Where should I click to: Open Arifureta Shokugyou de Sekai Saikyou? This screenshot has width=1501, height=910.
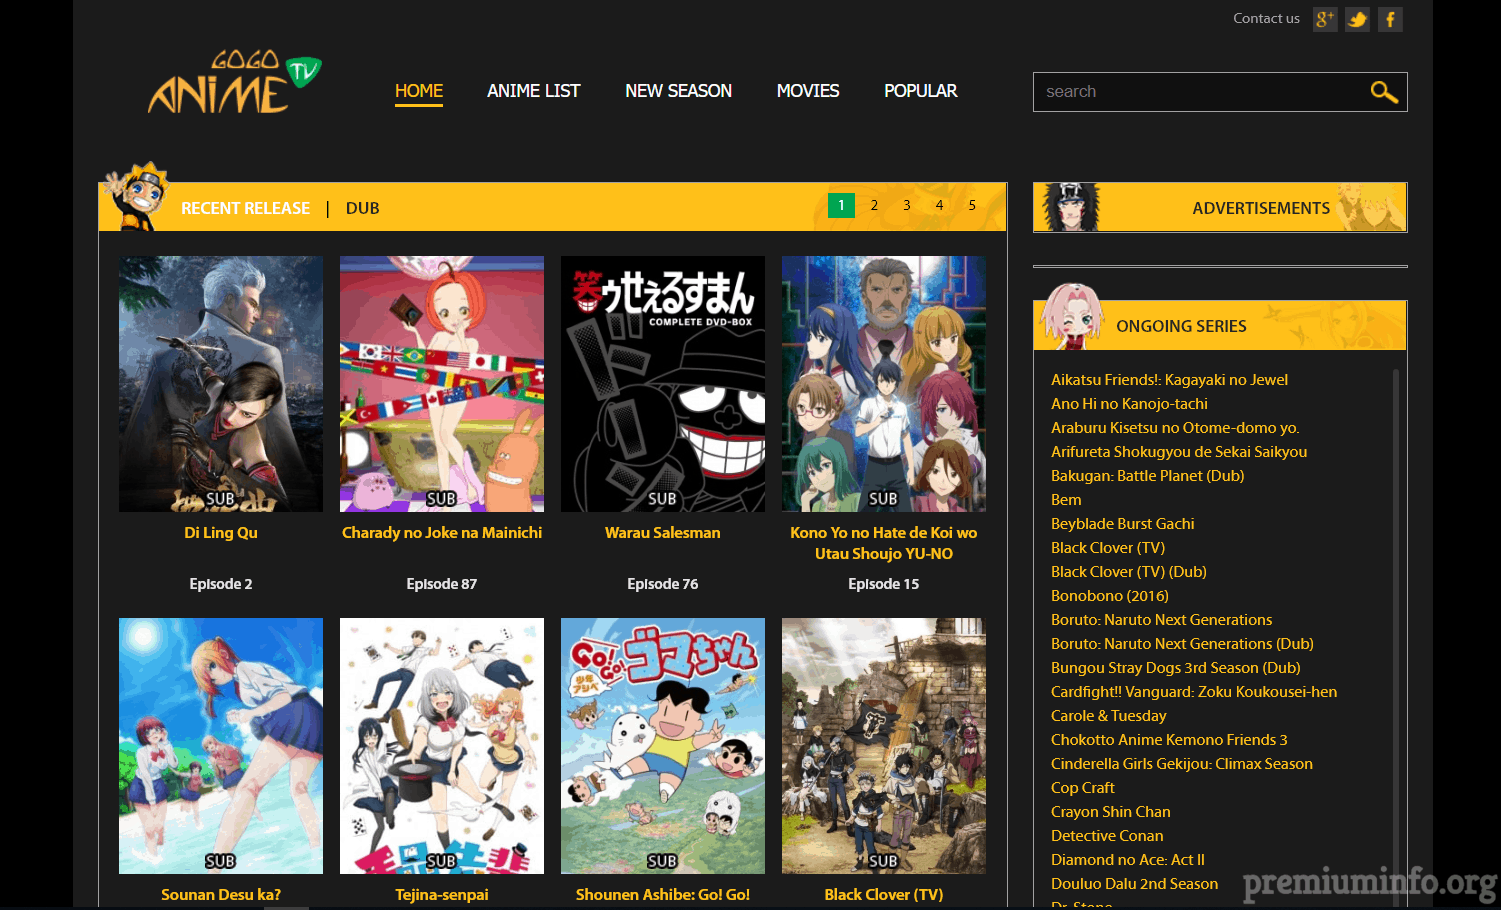pos(1179,452)
